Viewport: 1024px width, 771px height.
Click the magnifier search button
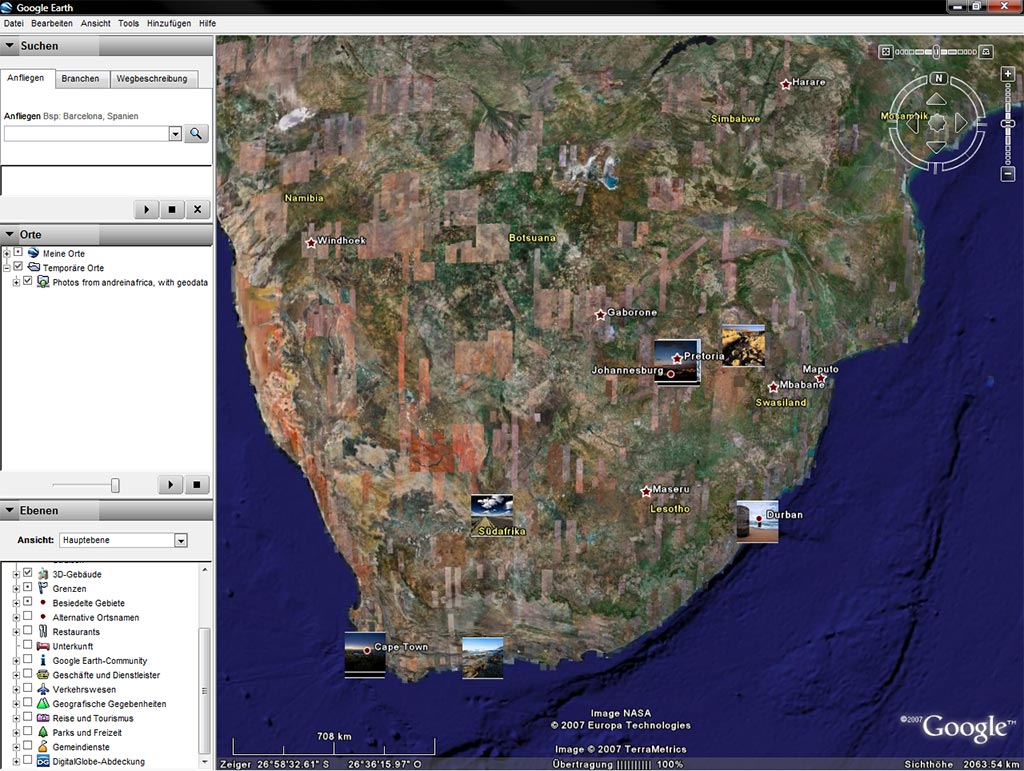(x=196, y=134)
